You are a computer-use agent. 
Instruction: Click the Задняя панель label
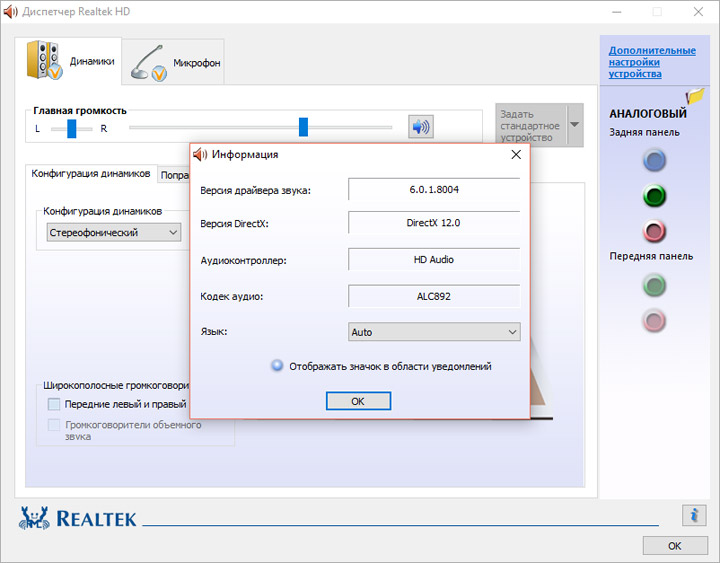coord(644,132)
